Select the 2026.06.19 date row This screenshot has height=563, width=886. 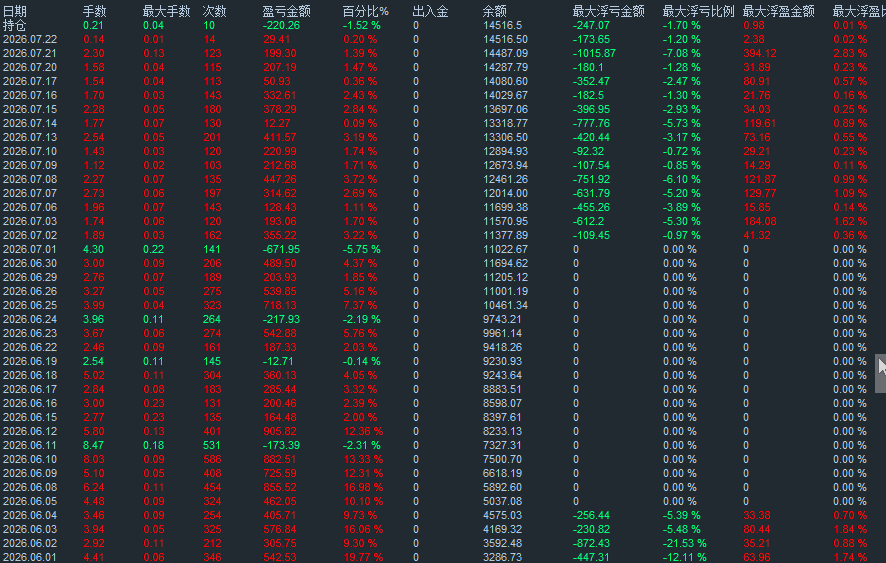coord(30,361)
